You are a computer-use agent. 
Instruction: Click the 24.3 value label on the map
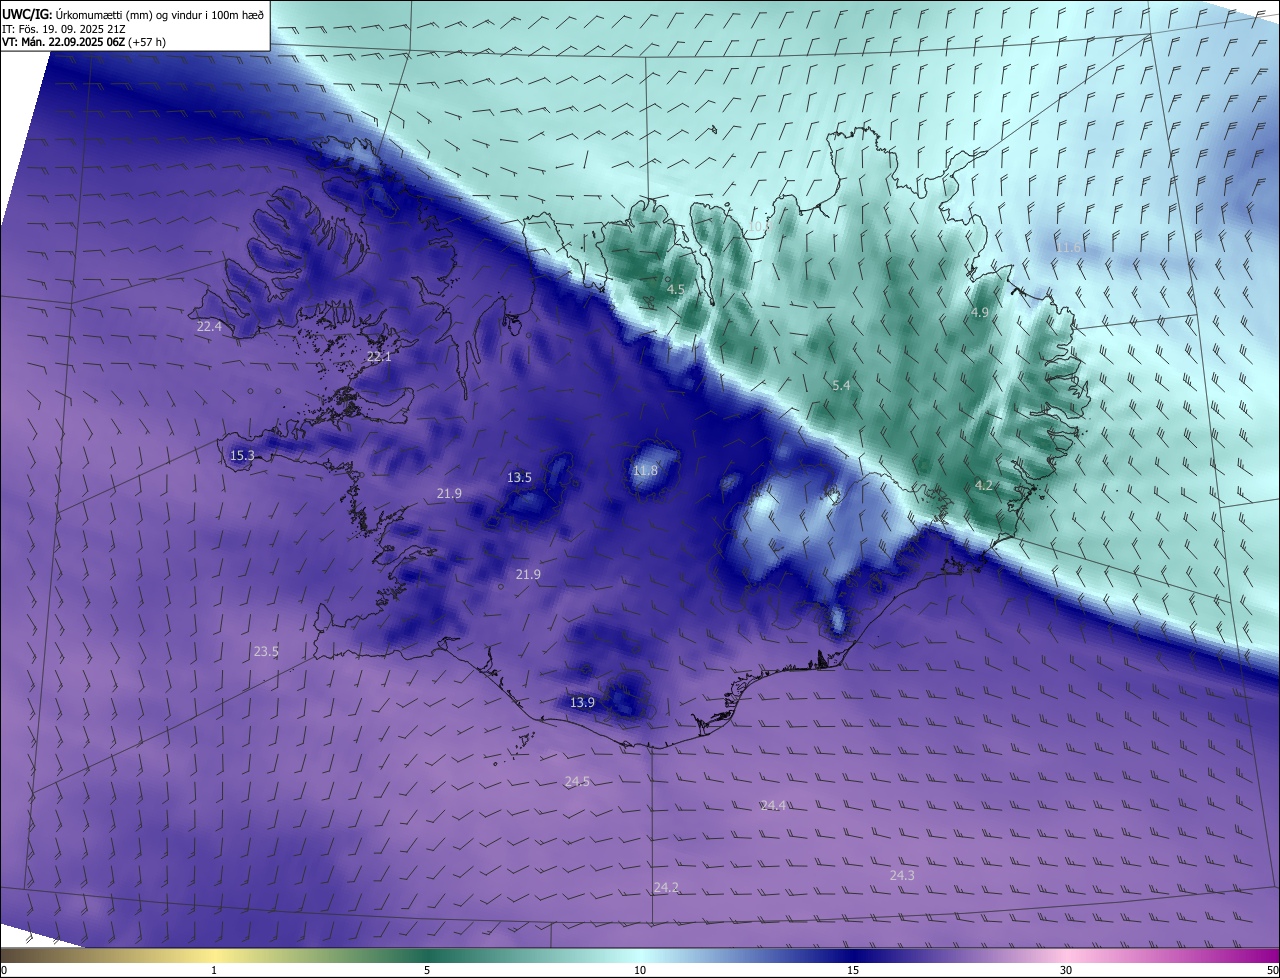click(x=902, y=875)
